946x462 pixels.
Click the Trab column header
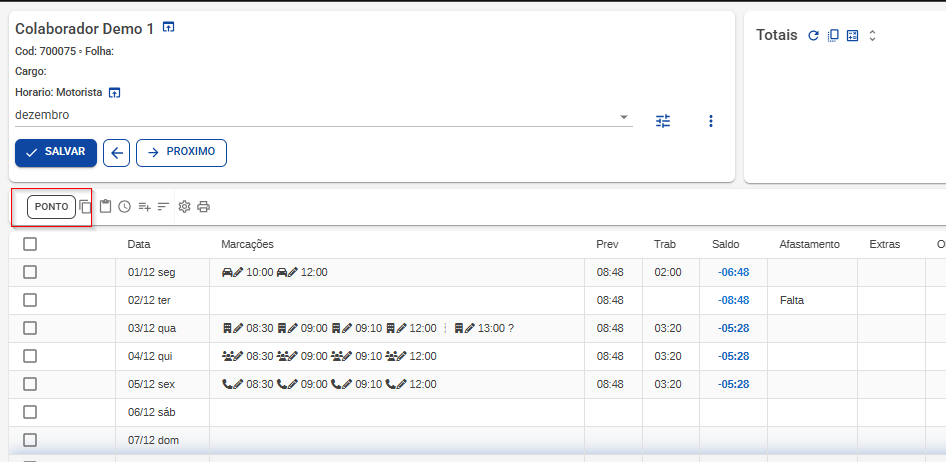[665, 244]
